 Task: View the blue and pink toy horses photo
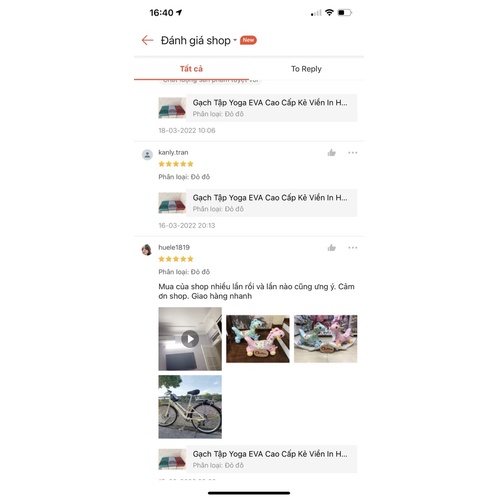coord(325,339)
